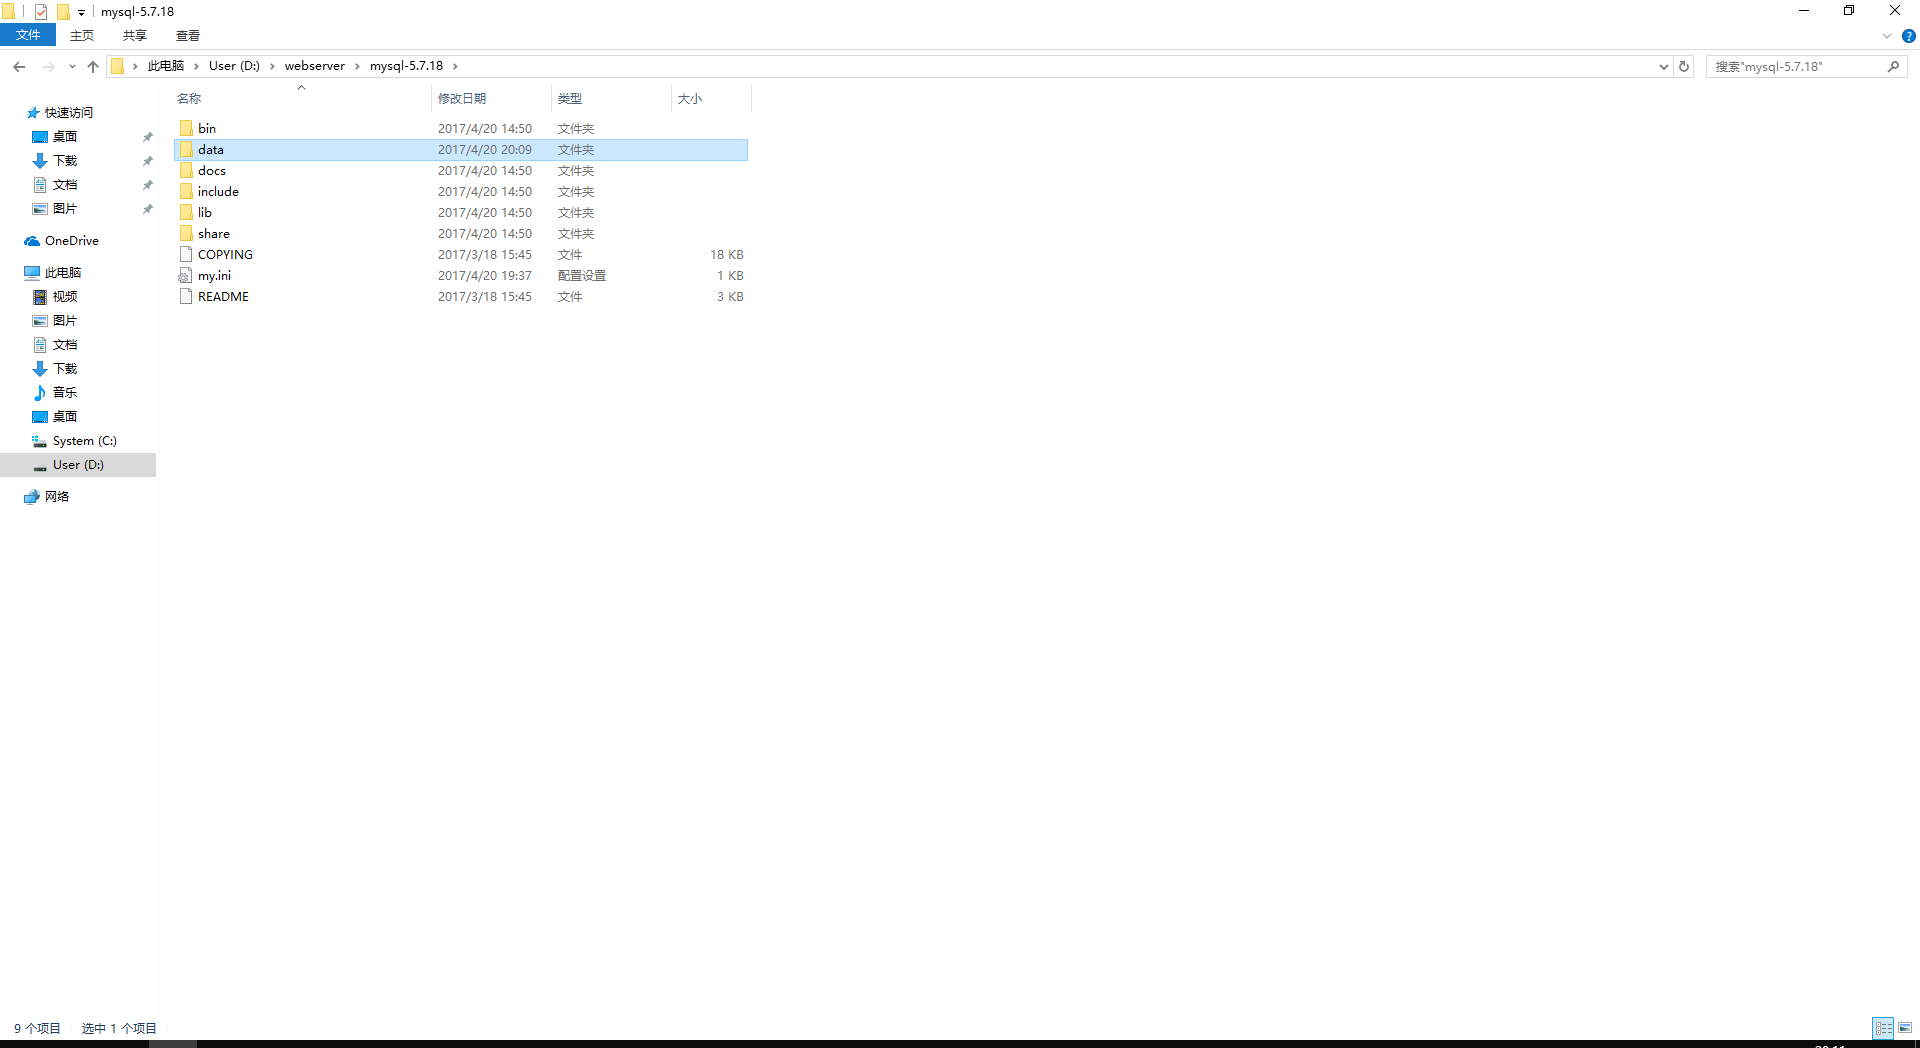The image size is (1920, 1048).
Task: Click COPYING size 18 KB cell
Action: [x=727, y=254]
